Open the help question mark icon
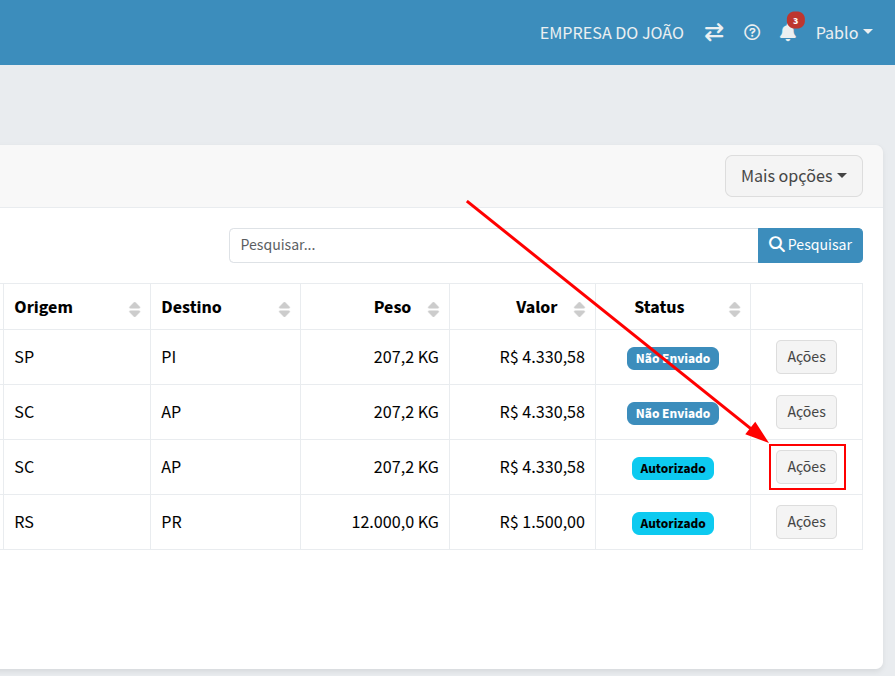Viewport: 895px width, 676px height. pos(752,33)
